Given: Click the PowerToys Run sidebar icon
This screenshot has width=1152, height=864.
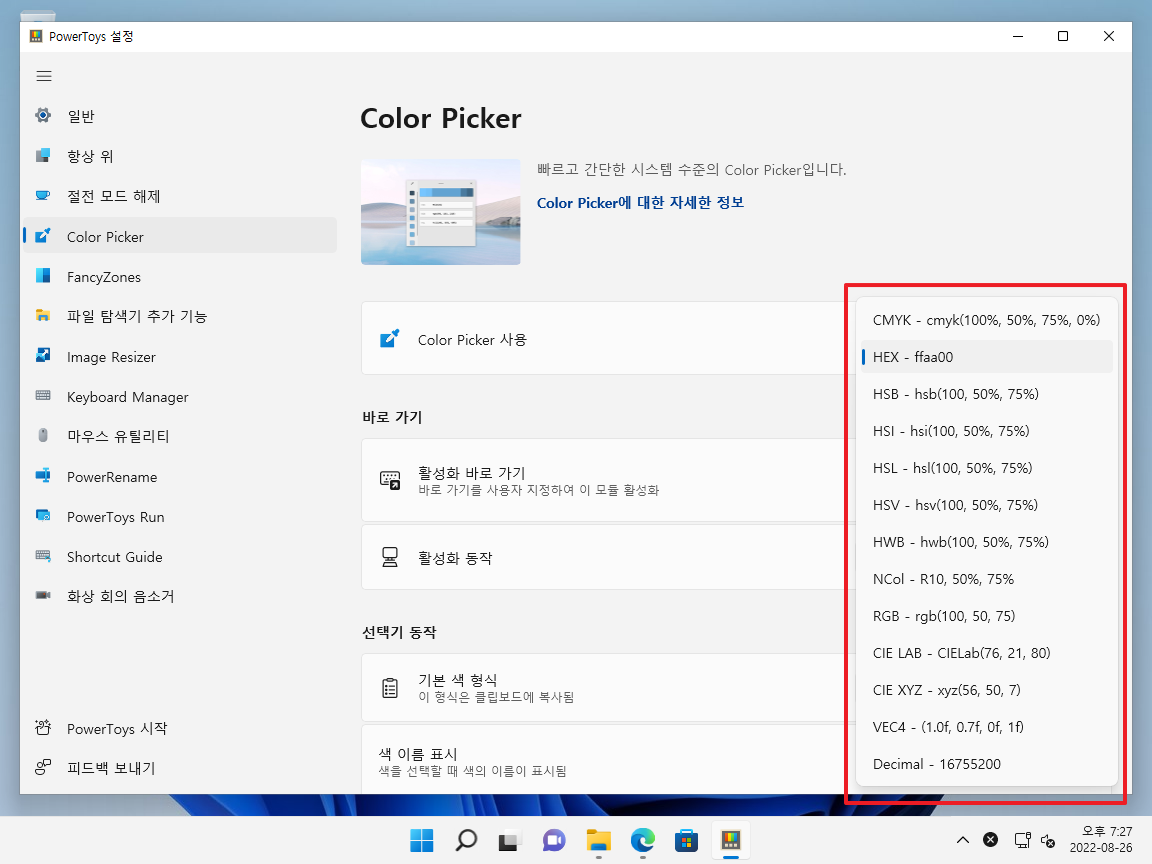Looking at the screenshot, I should point(43,516).
